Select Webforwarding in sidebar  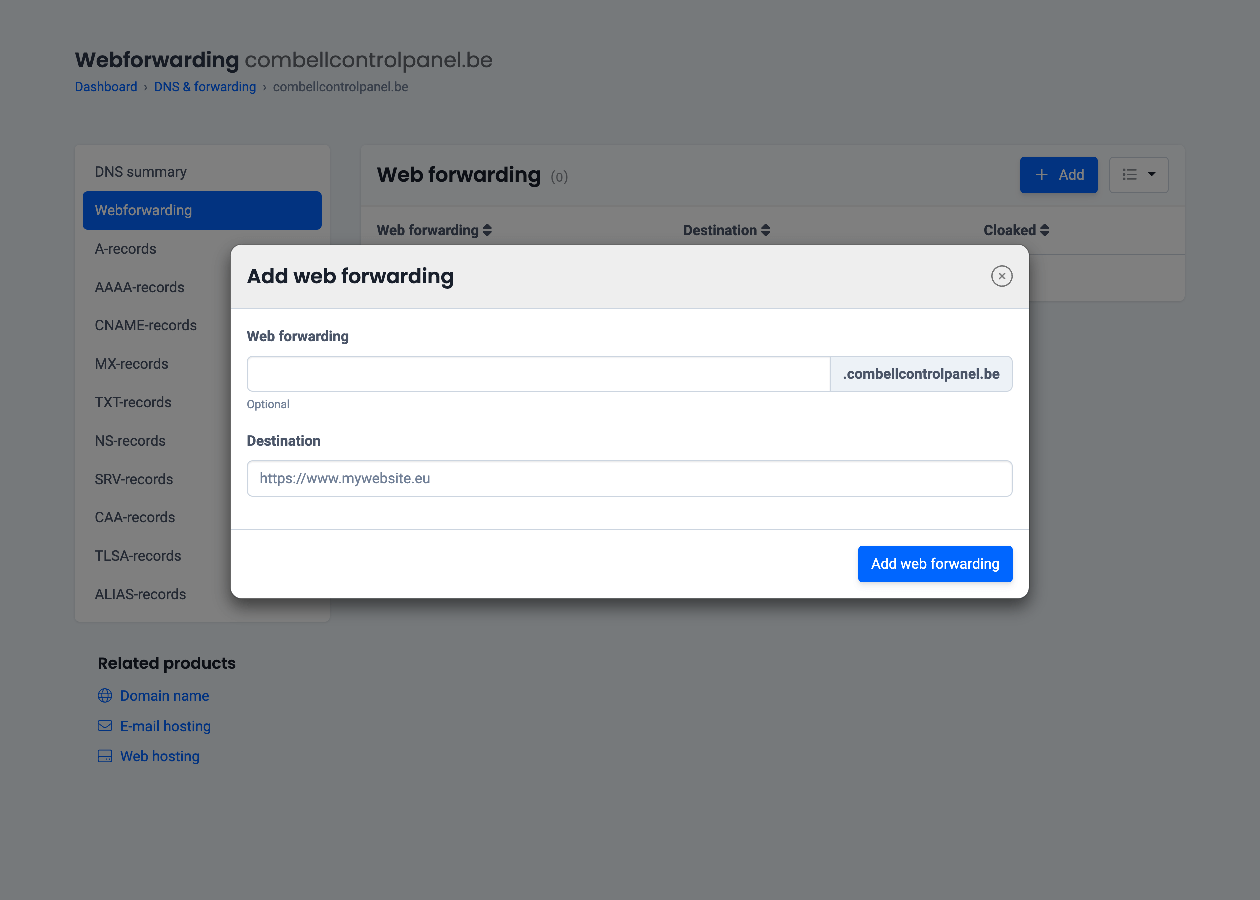202,210
